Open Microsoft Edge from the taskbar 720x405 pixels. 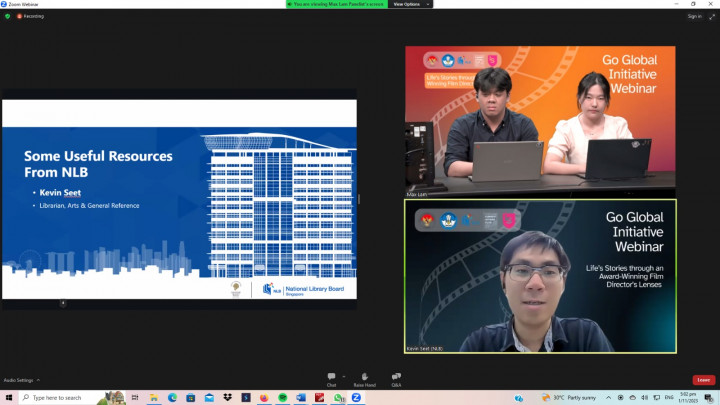click(x=172, y=397)
